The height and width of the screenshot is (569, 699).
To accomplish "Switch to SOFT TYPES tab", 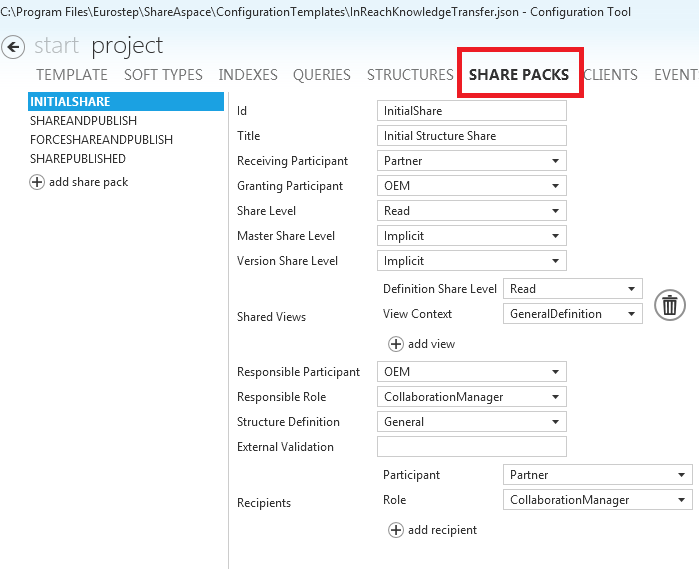I will click(x=163, y=74).
